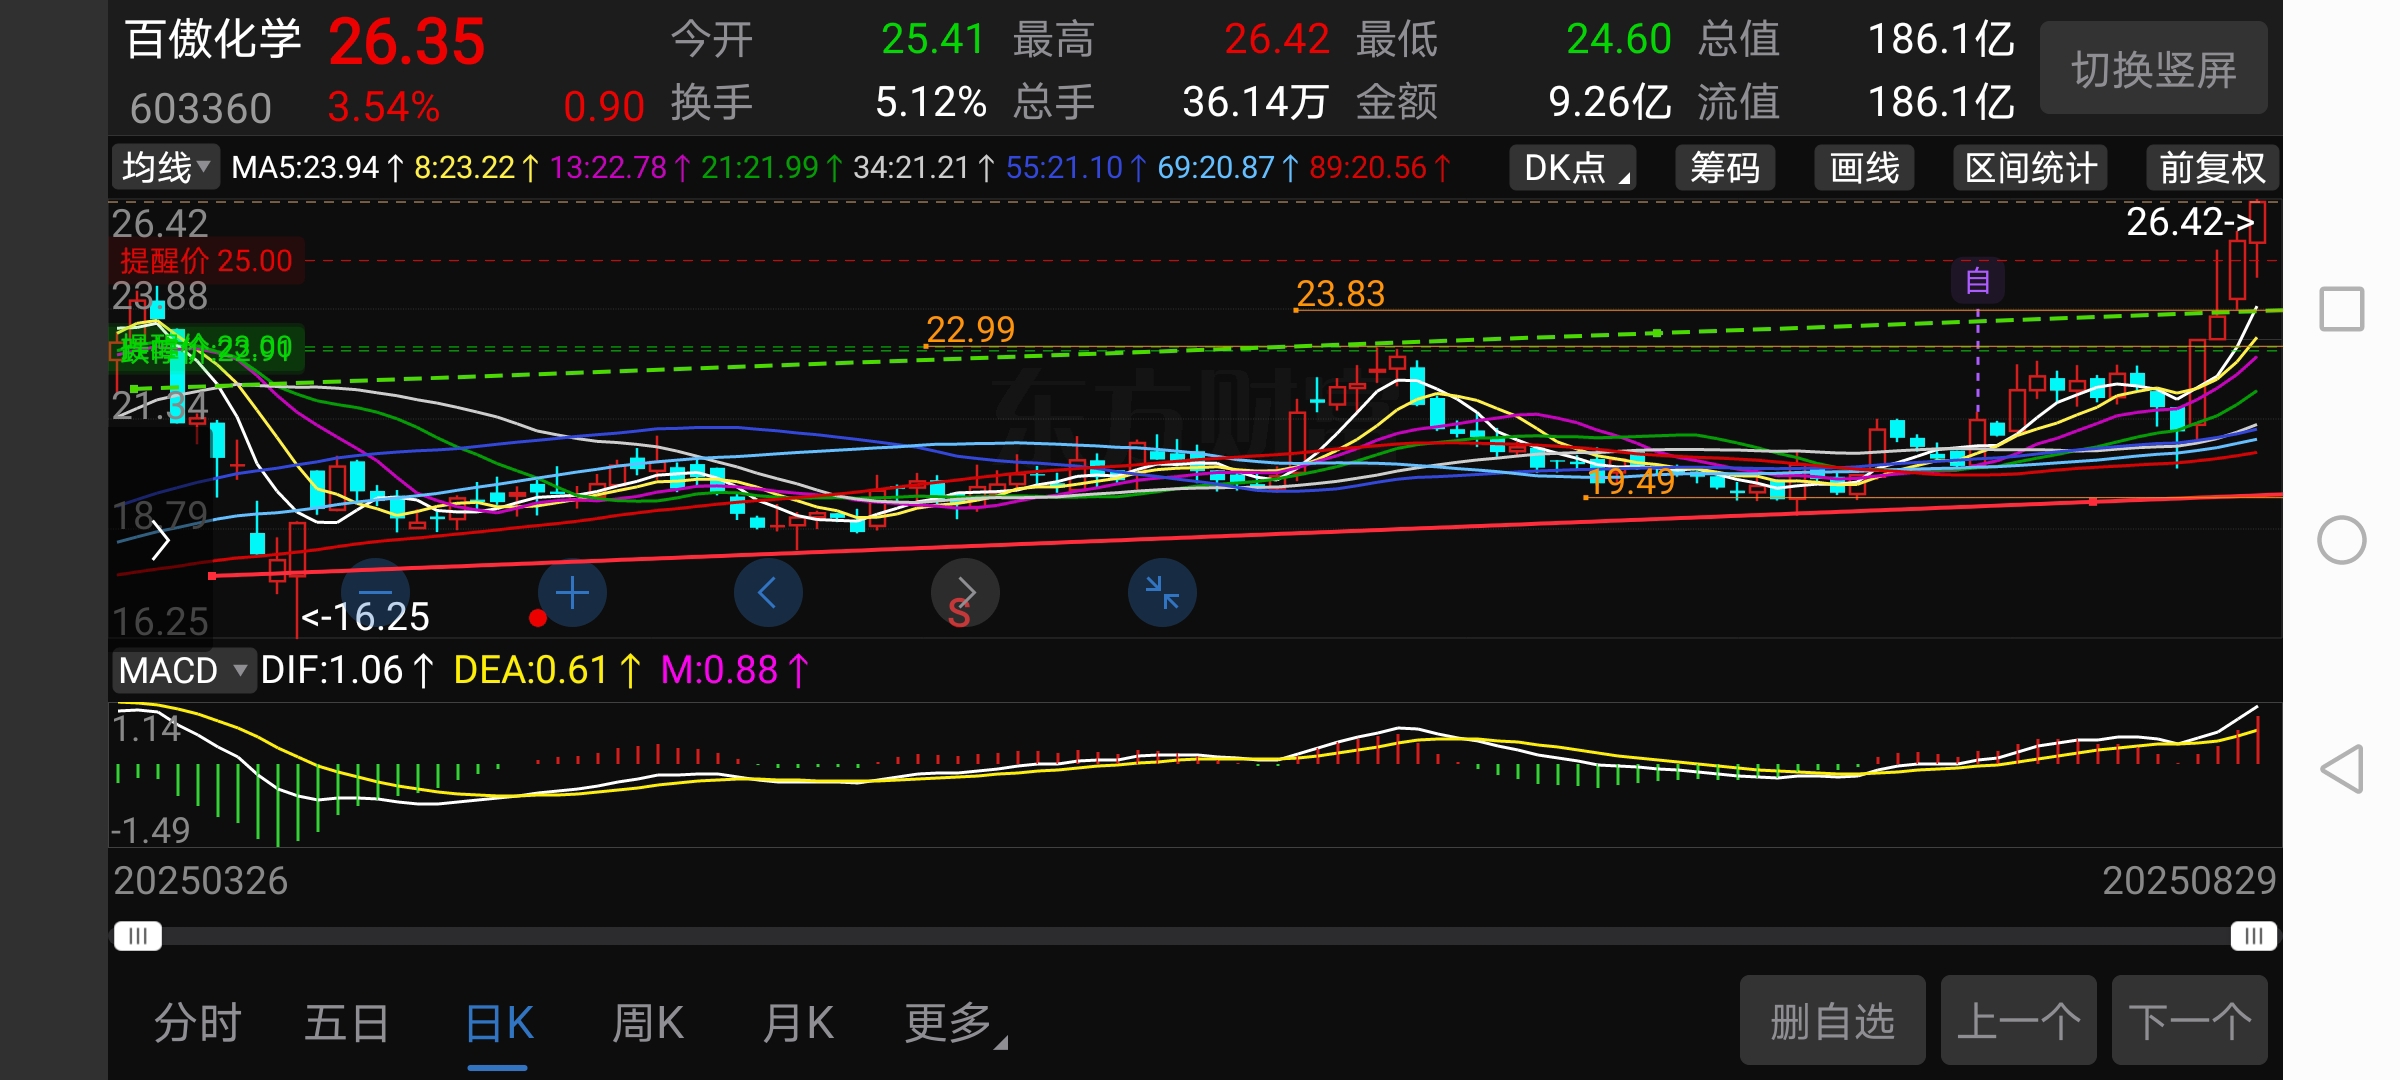Tap Android recent apps square button
Image resolution: width=2400 pixels, height=1080 pixels.
tap(2342, 309)
